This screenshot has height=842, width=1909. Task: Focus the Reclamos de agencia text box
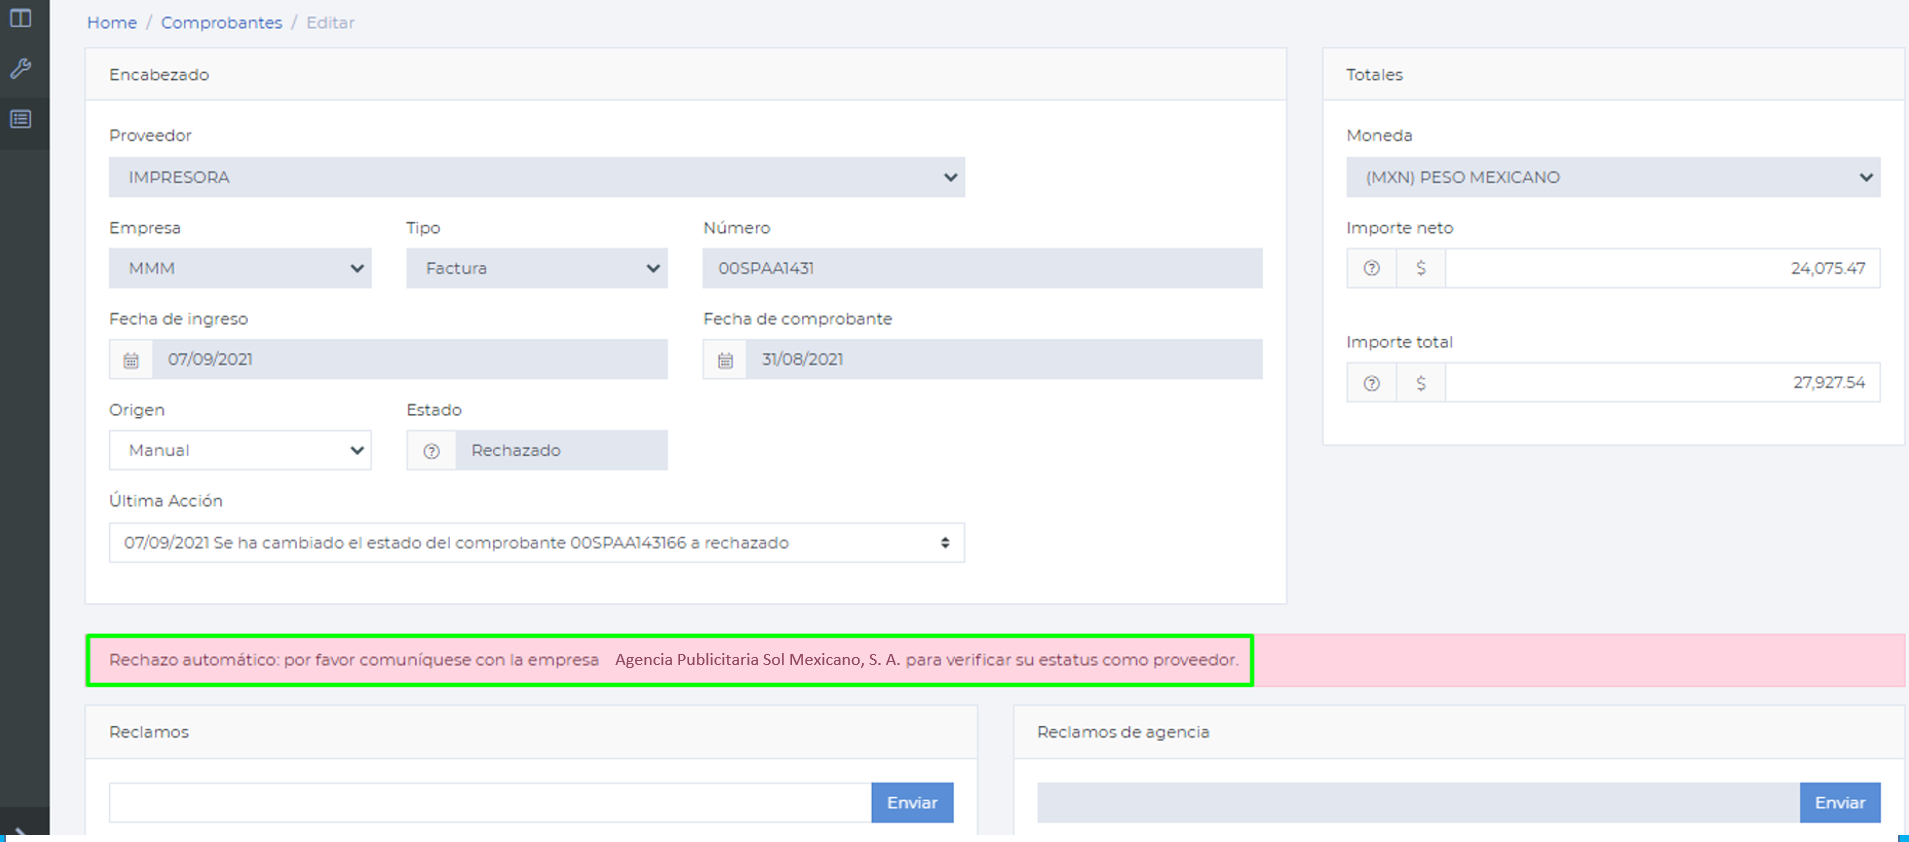pyautogui.click(x=1418, y=803)
